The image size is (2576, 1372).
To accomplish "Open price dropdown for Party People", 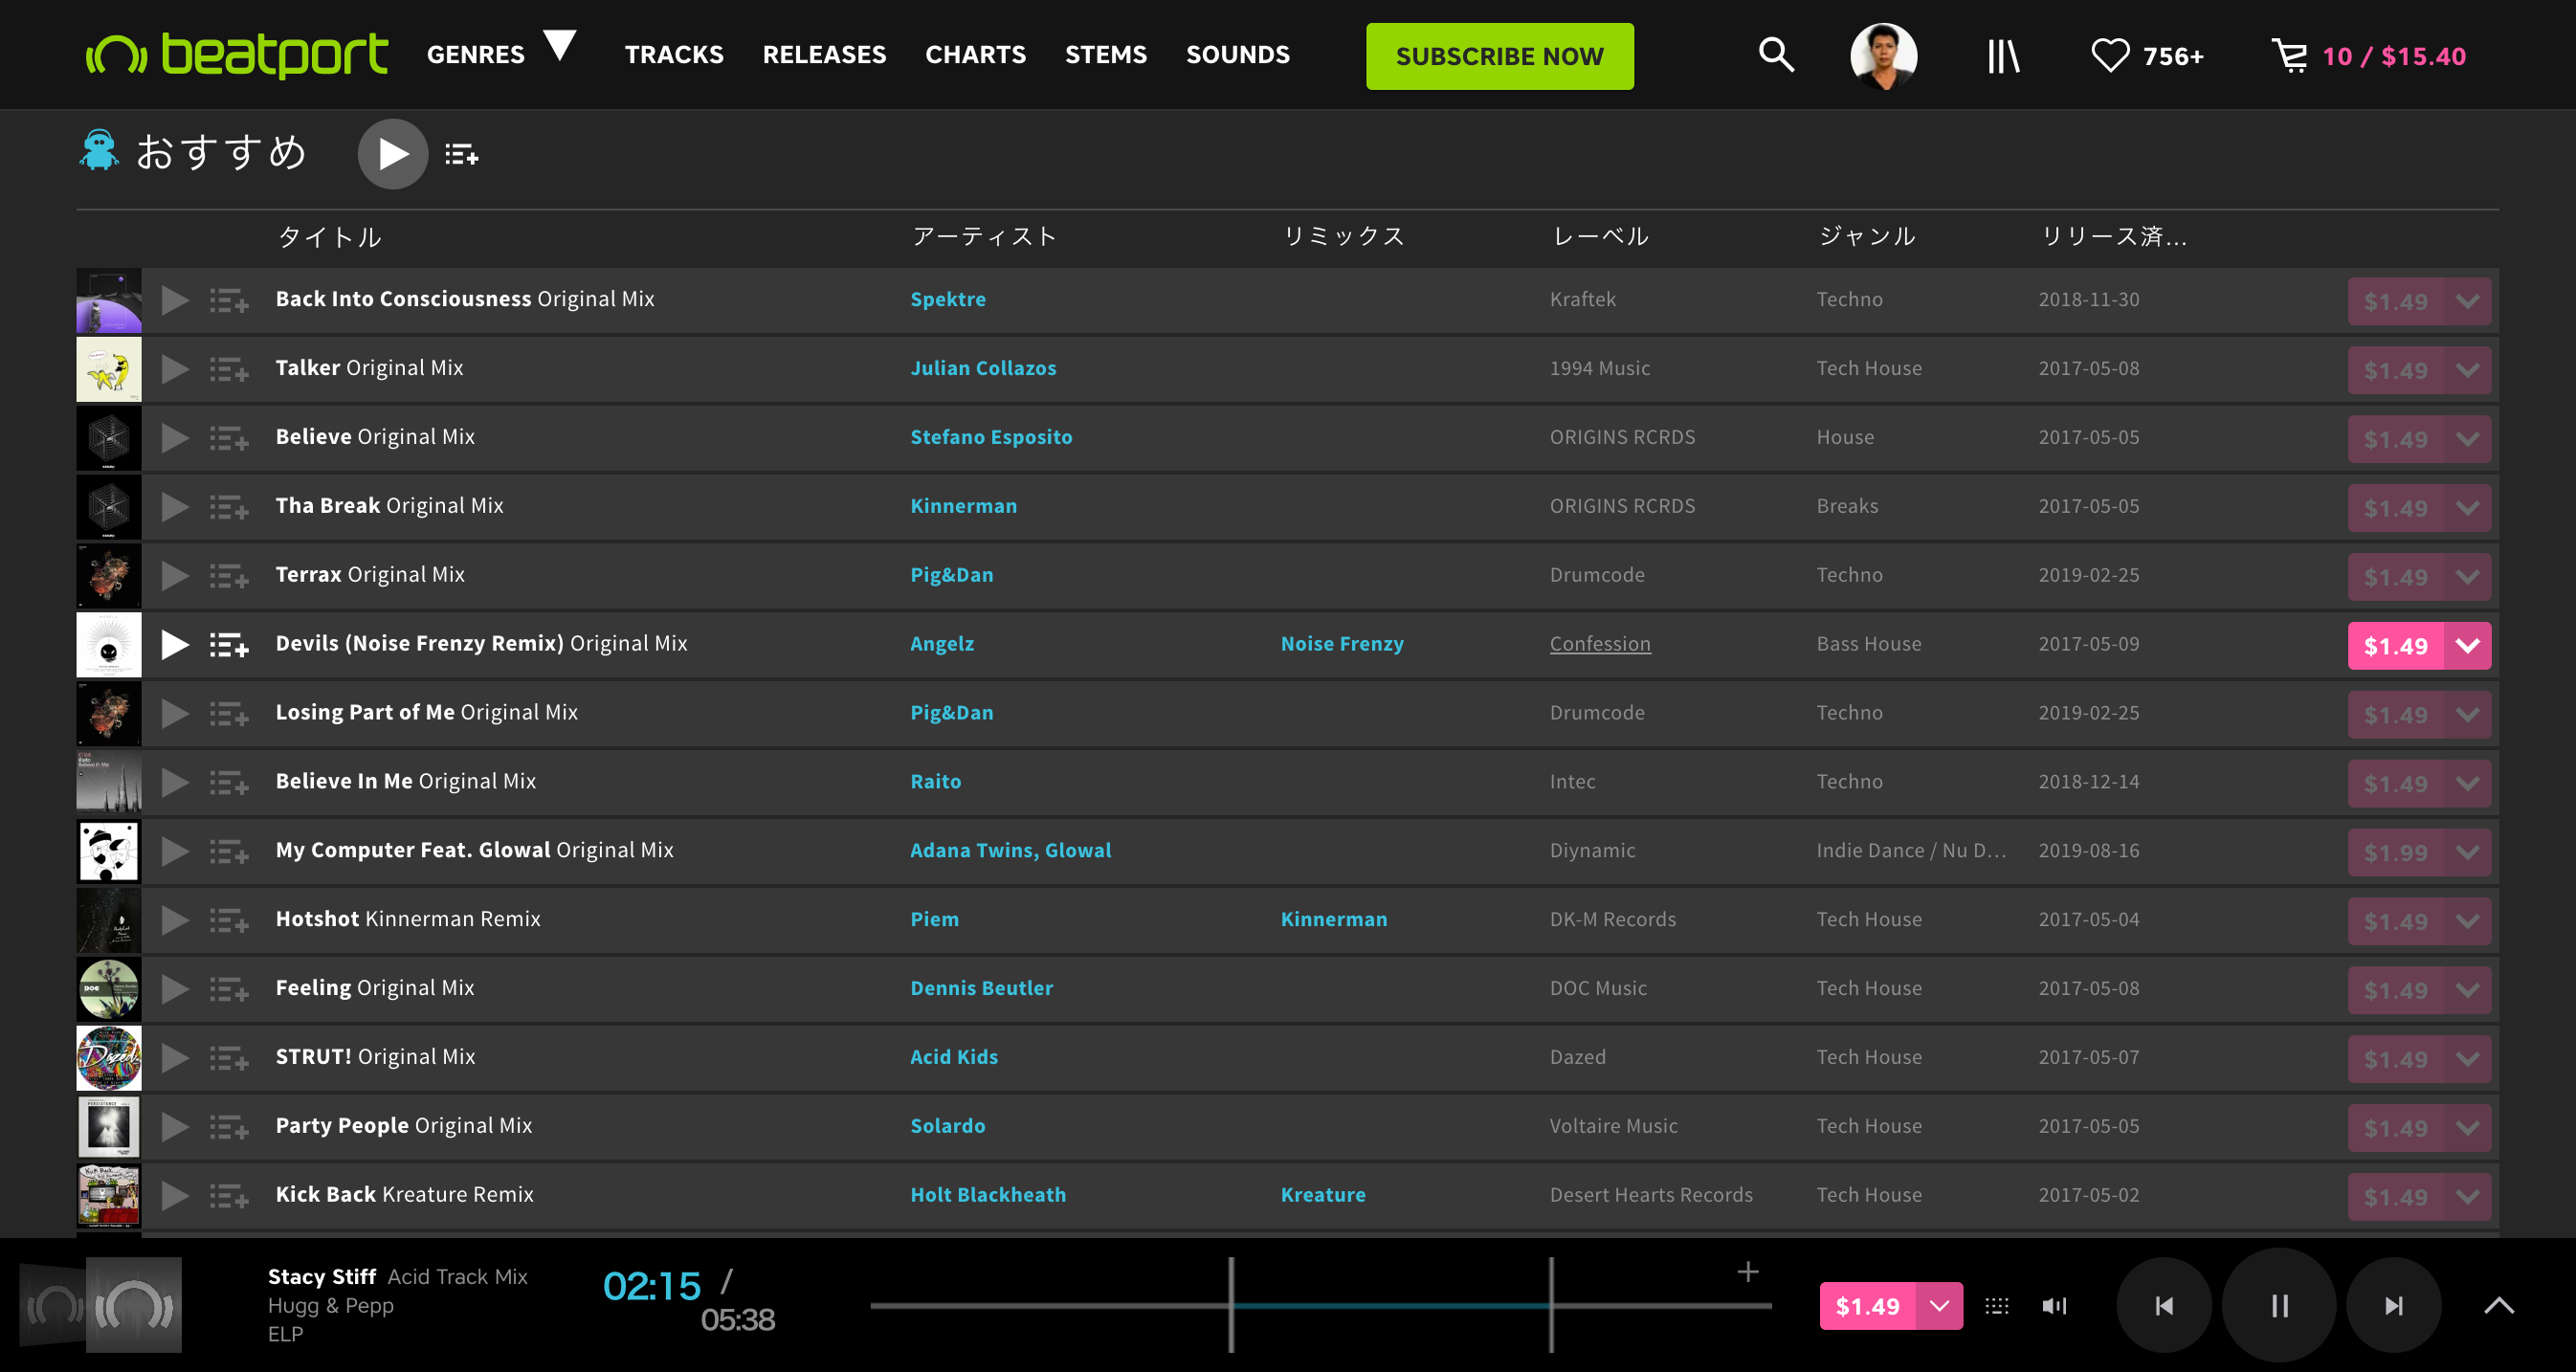I will [2468, 1128].
